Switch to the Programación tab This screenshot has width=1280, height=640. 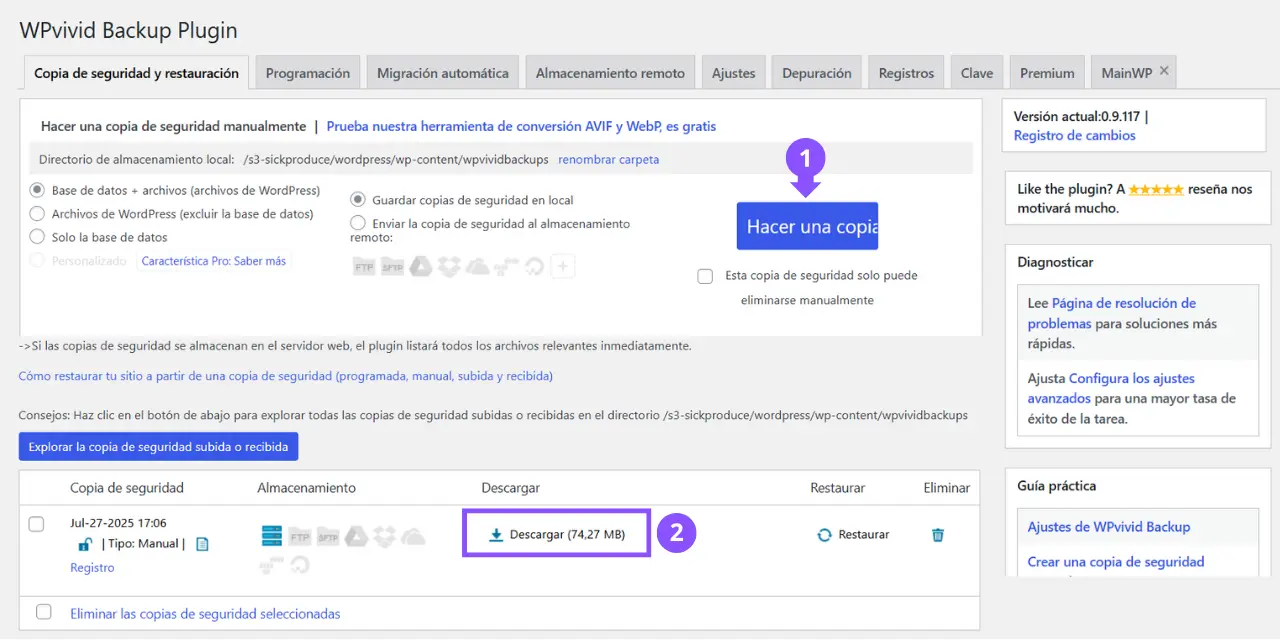click(308, 73)
